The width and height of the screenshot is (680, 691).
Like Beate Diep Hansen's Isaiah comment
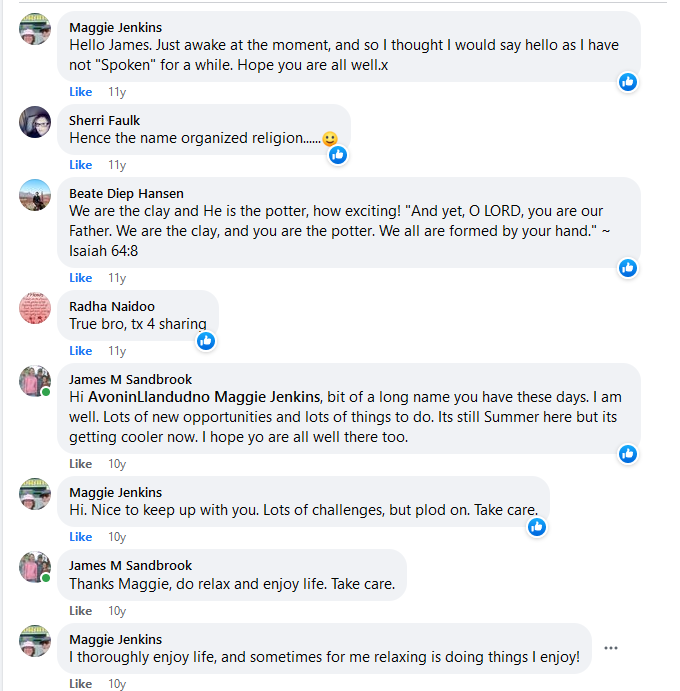point(80,278)
